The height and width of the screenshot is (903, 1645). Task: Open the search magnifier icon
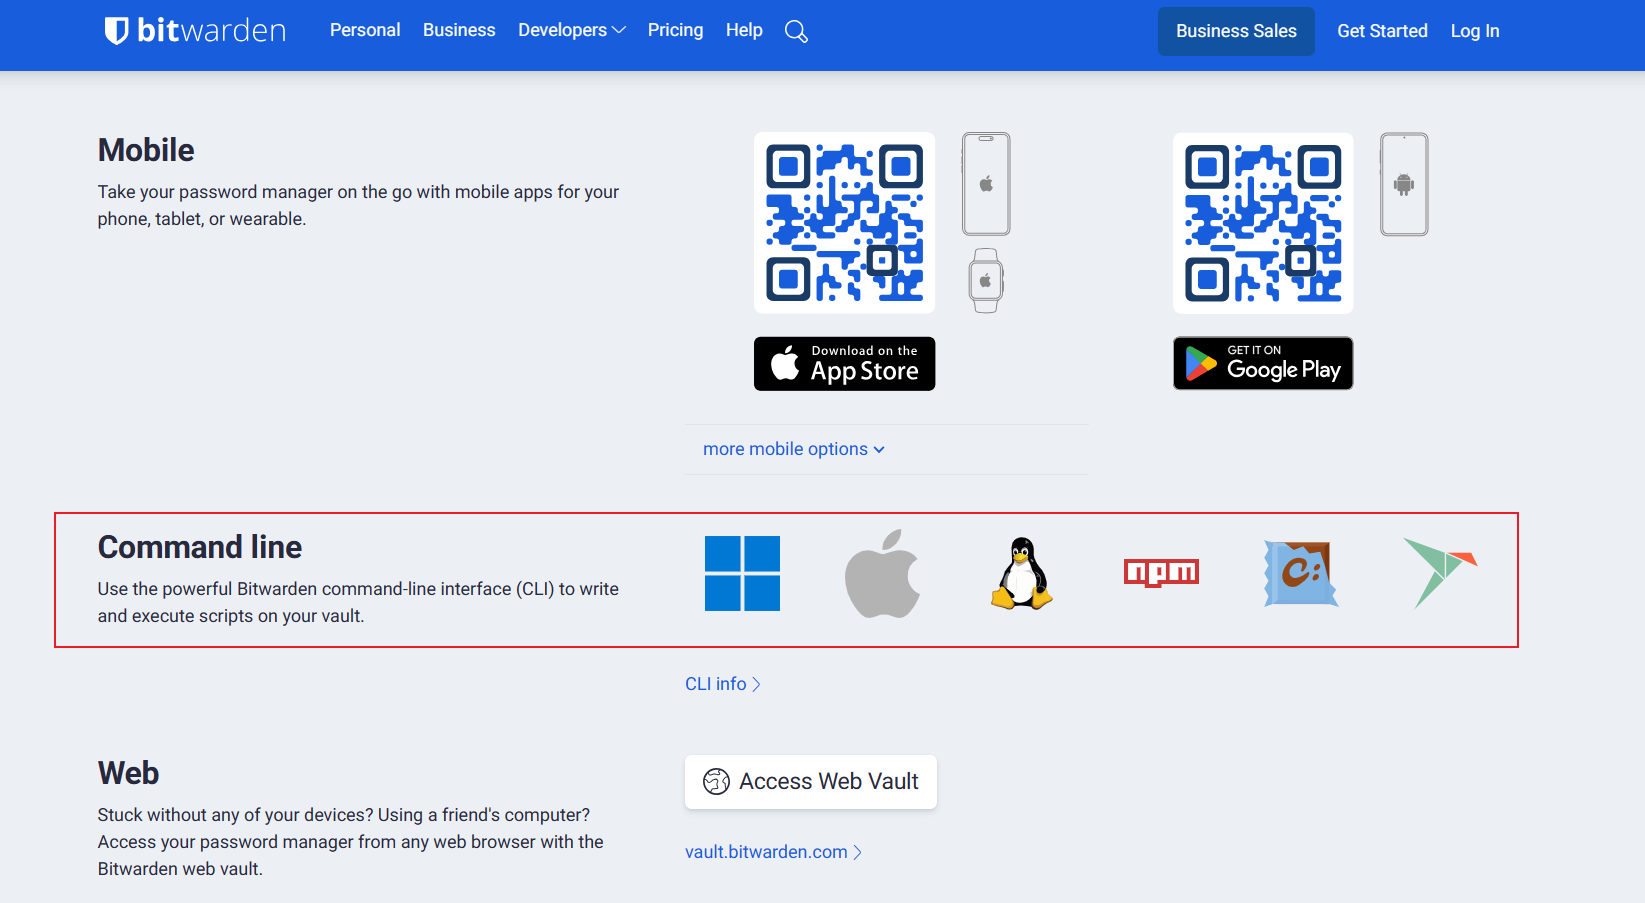click(x=796, y=31)
